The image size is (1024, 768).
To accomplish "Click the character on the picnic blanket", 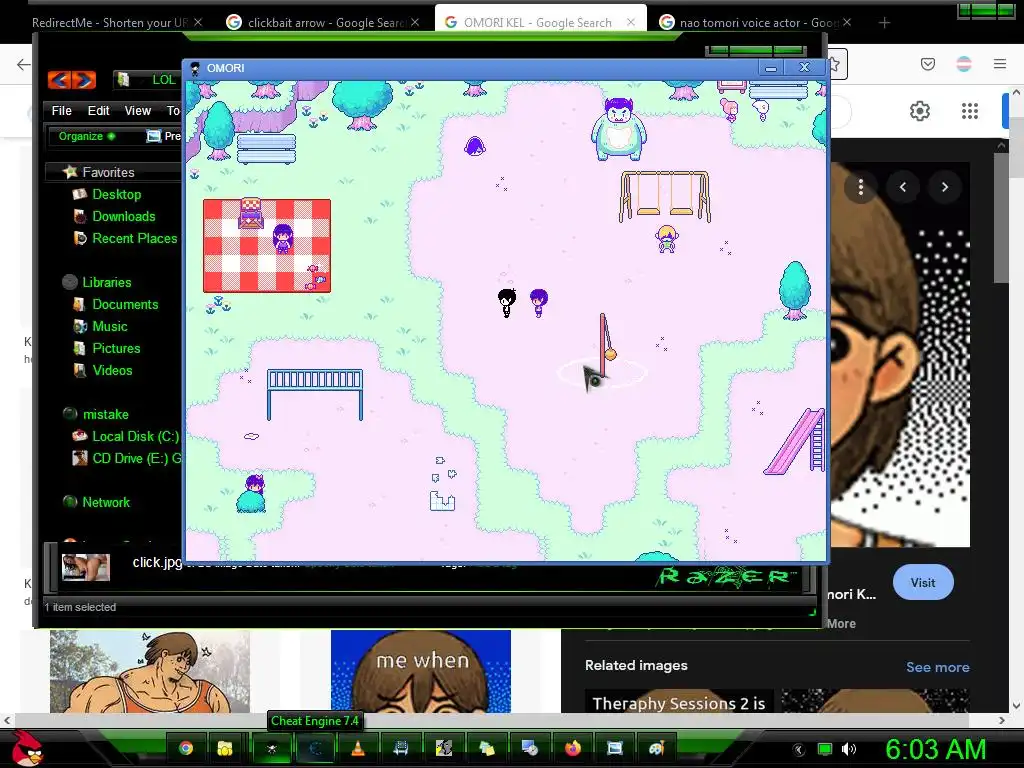I will (282, 238).
